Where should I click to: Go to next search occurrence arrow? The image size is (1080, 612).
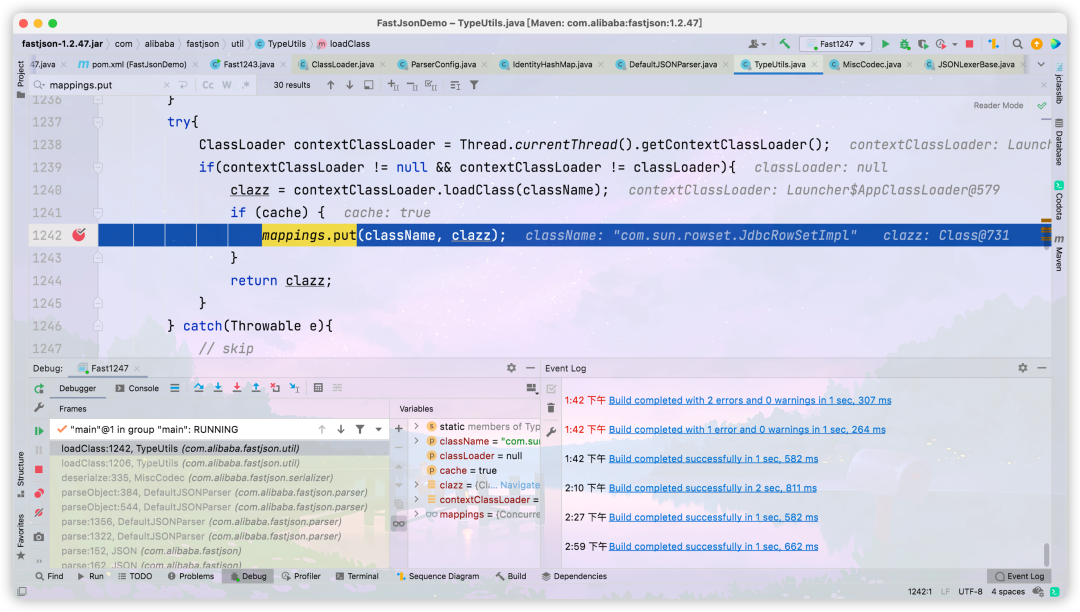tap(350, 85)
